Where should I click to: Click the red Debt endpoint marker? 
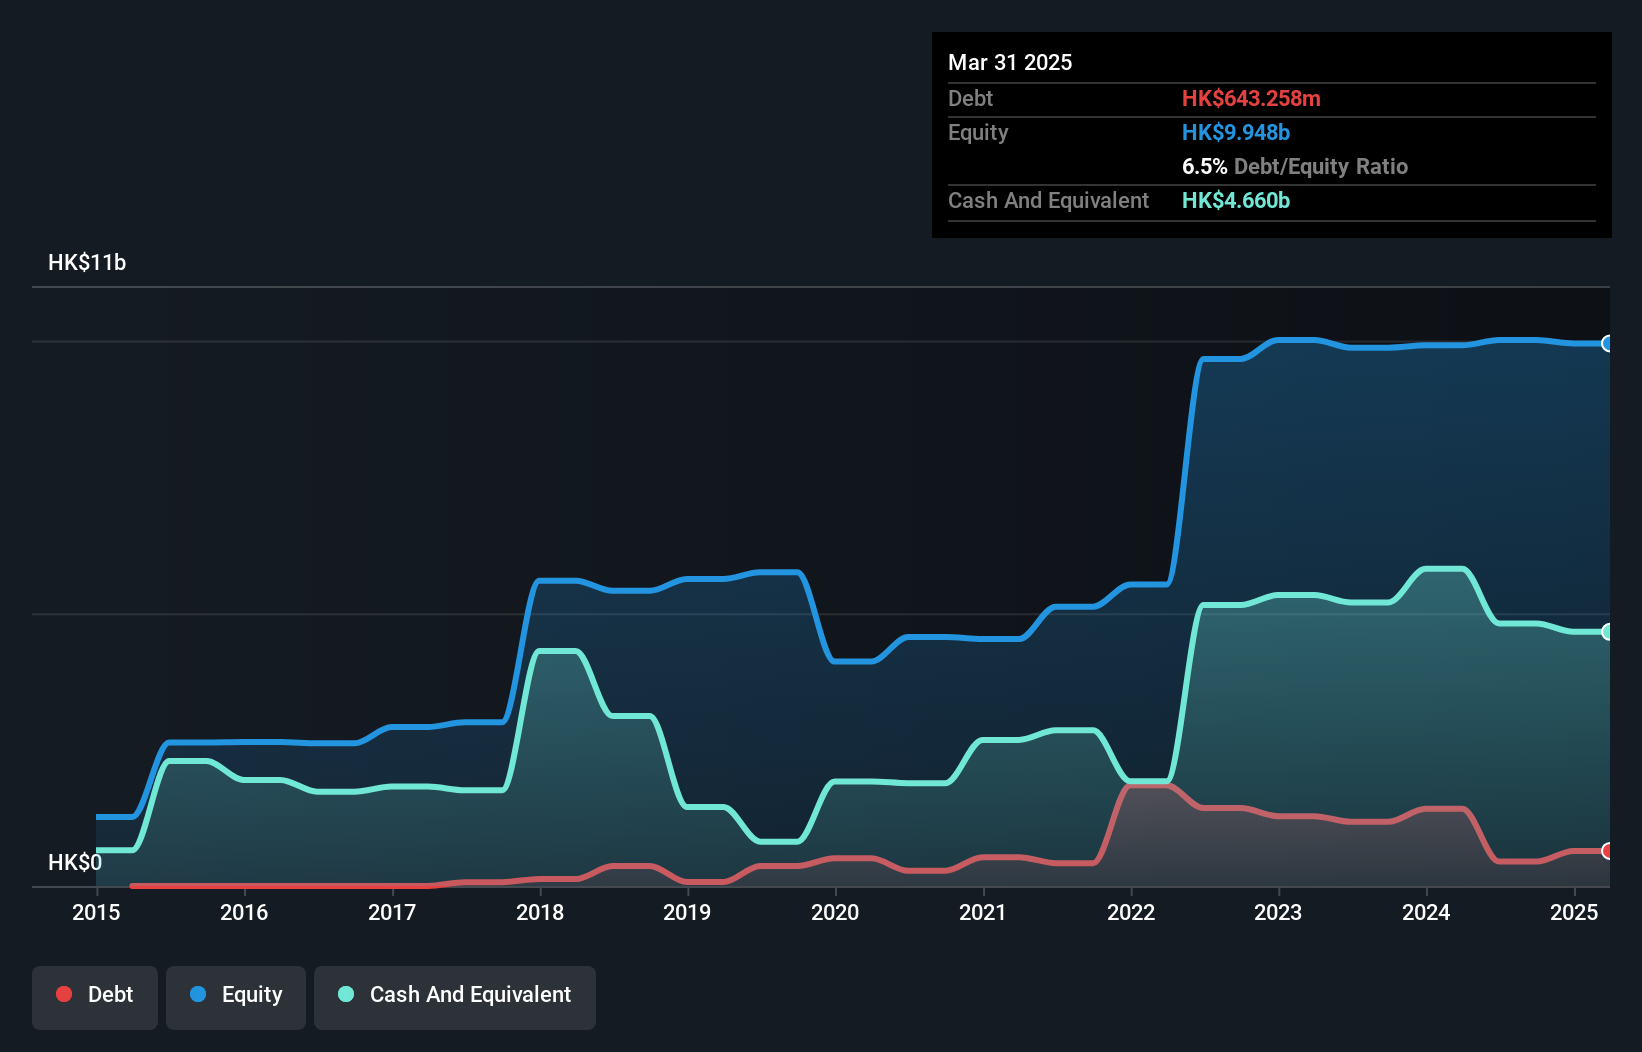point(1607,851)
